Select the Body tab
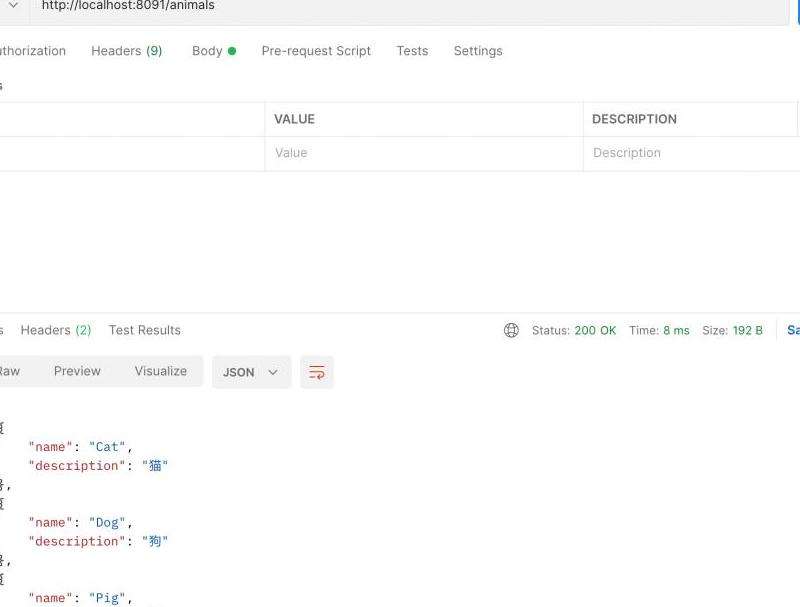 point(213,51)
